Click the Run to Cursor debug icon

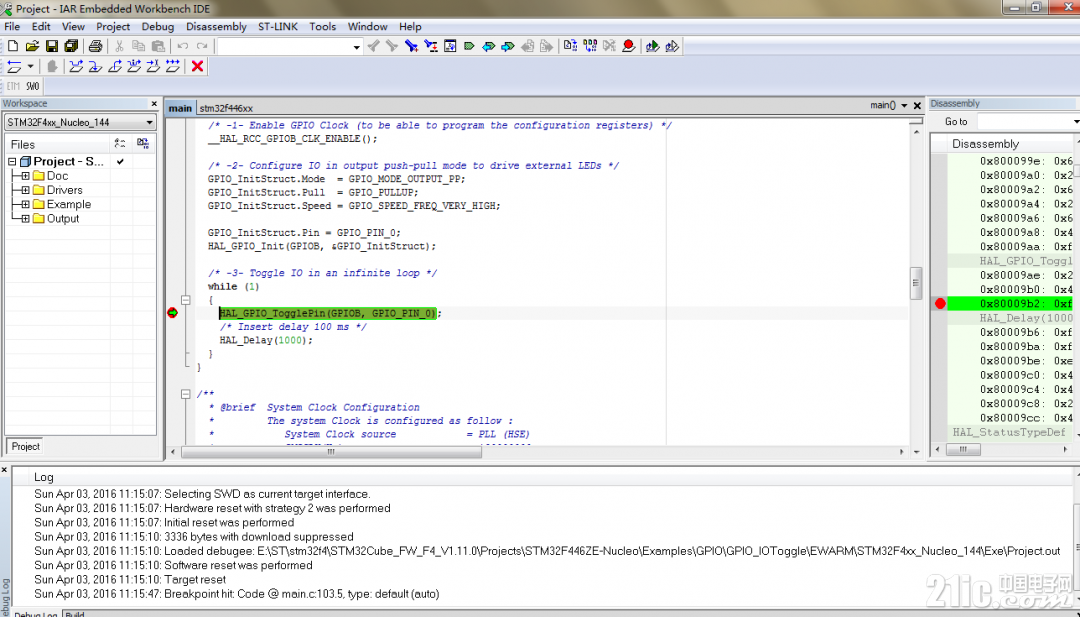pos(154,66)
